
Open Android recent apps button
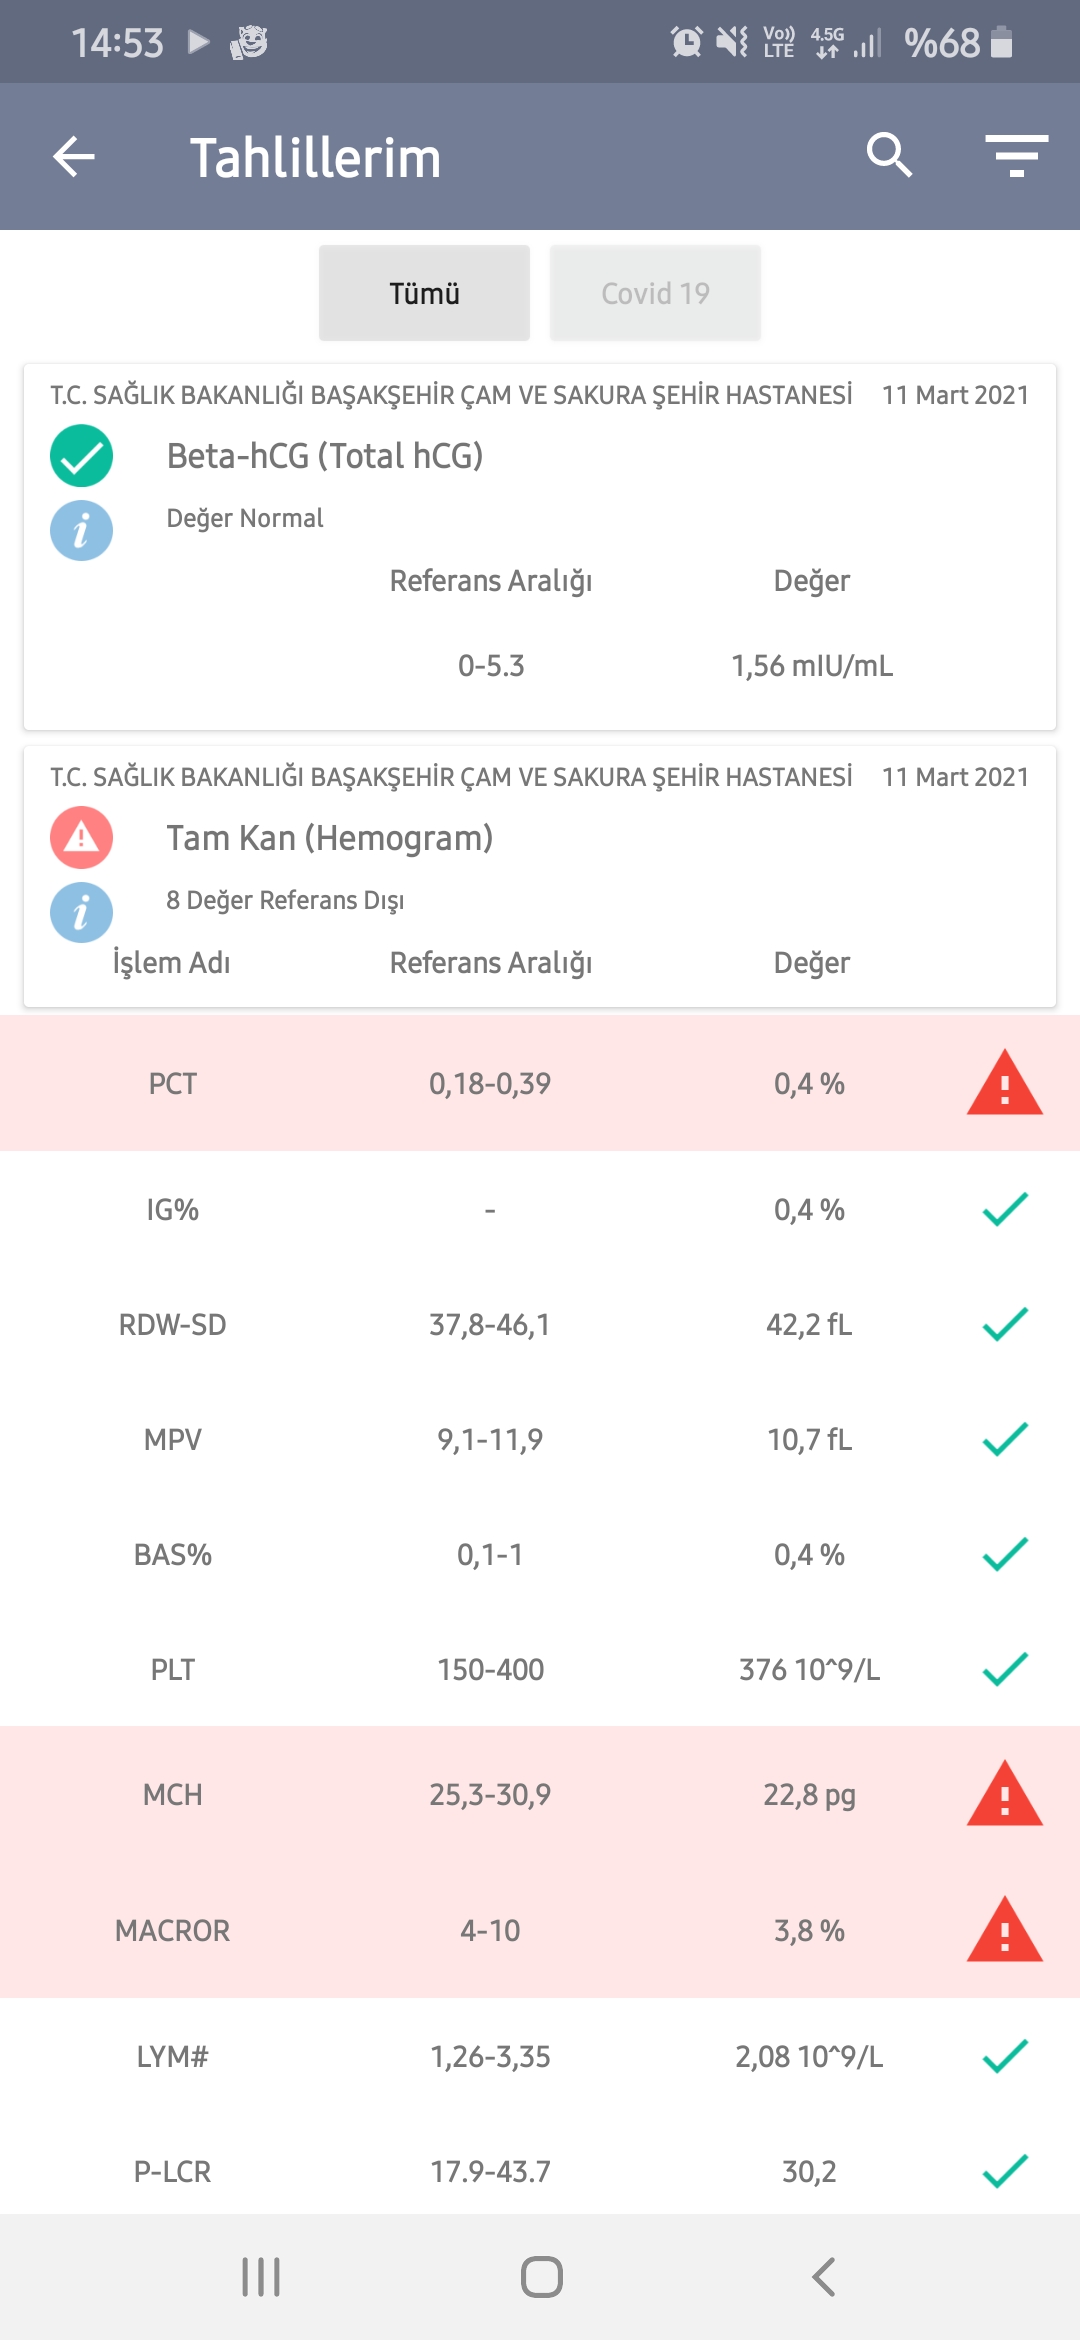pos(261,2277)
